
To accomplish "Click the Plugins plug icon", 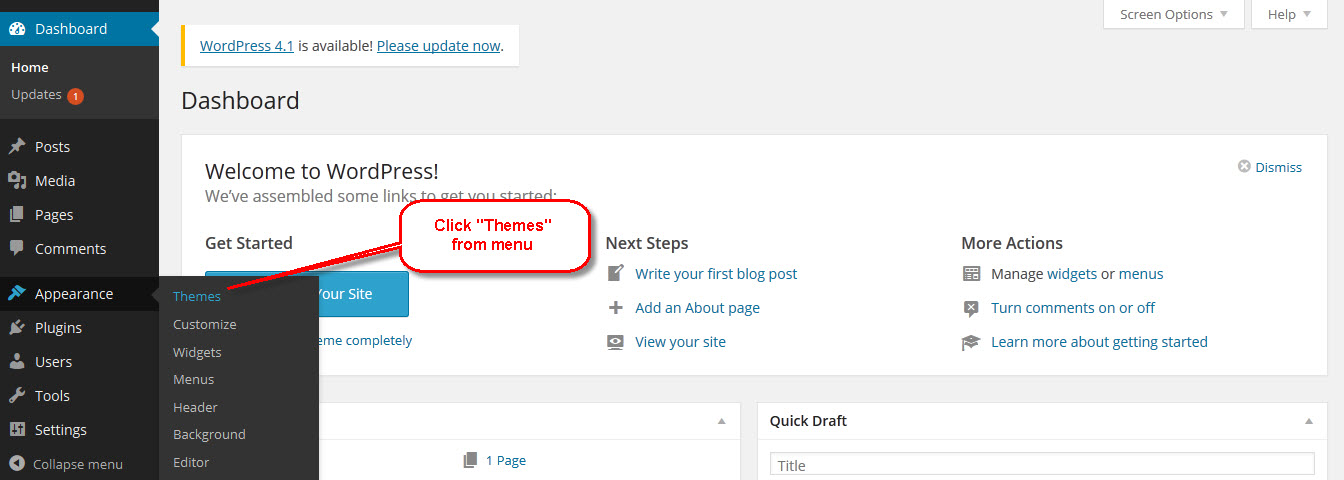I will point(17,328).
